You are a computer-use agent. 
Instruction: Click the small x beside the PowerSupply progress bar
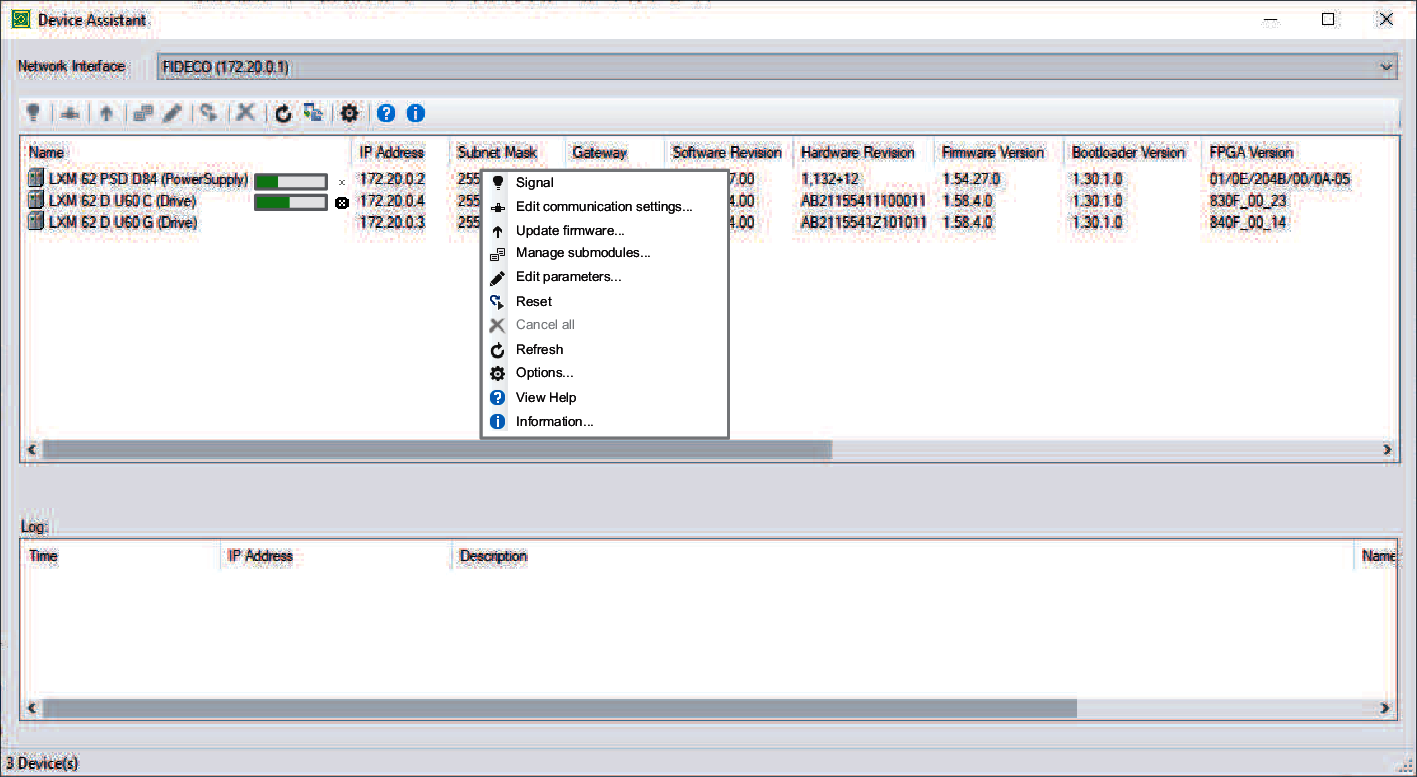(x=342, y=182)
